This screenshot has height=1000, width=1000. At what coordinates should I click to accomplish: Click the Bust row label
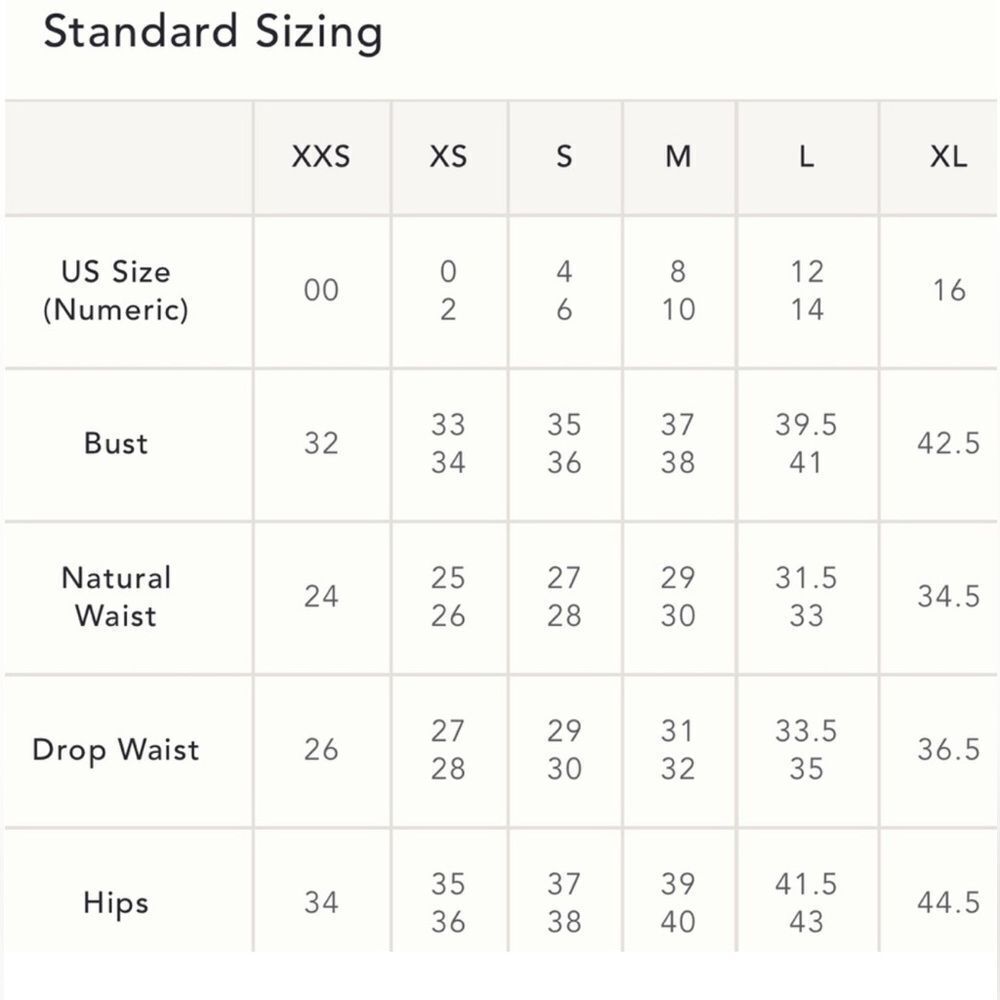point(116,443)
